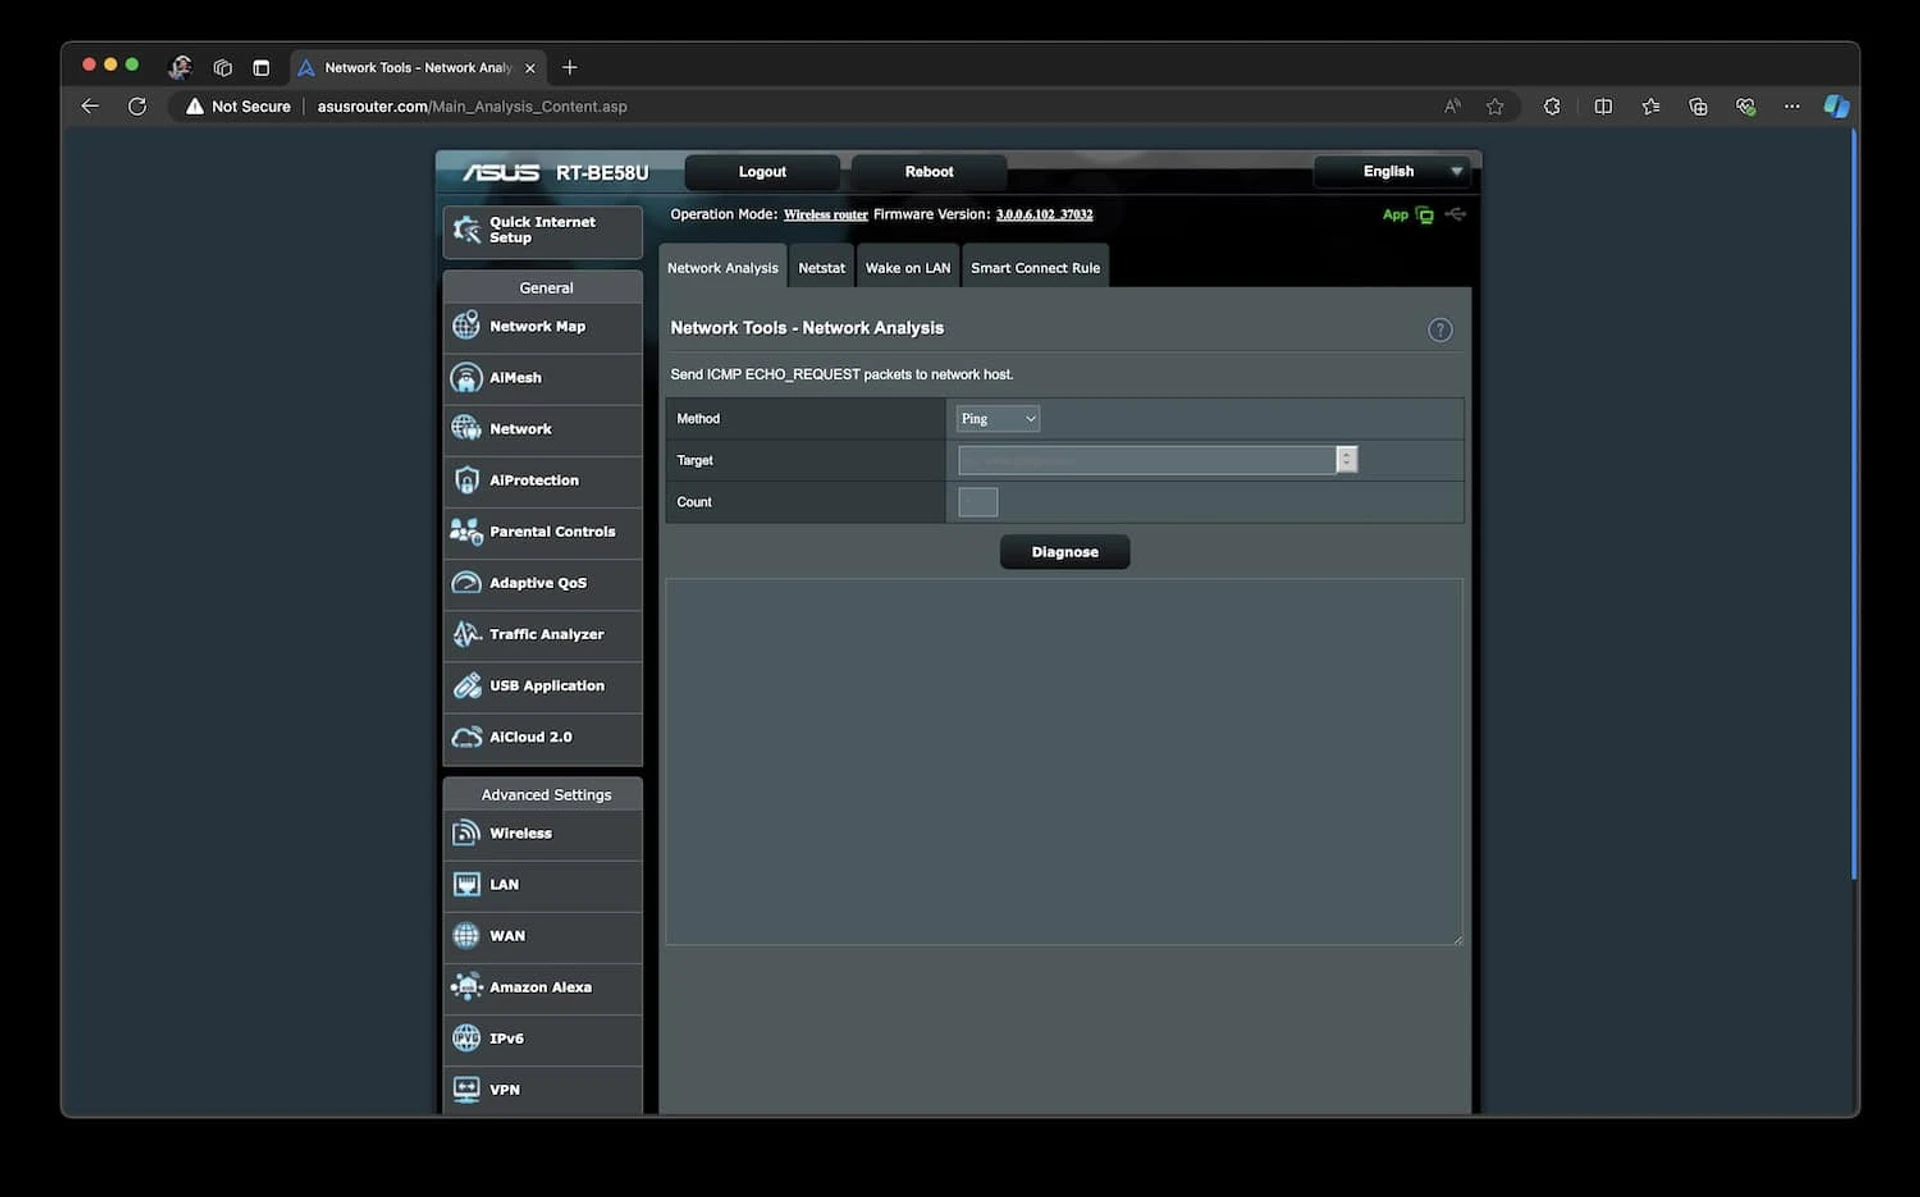Open browser extensions icon
1920x1197 pixels.
(1551, 106)
